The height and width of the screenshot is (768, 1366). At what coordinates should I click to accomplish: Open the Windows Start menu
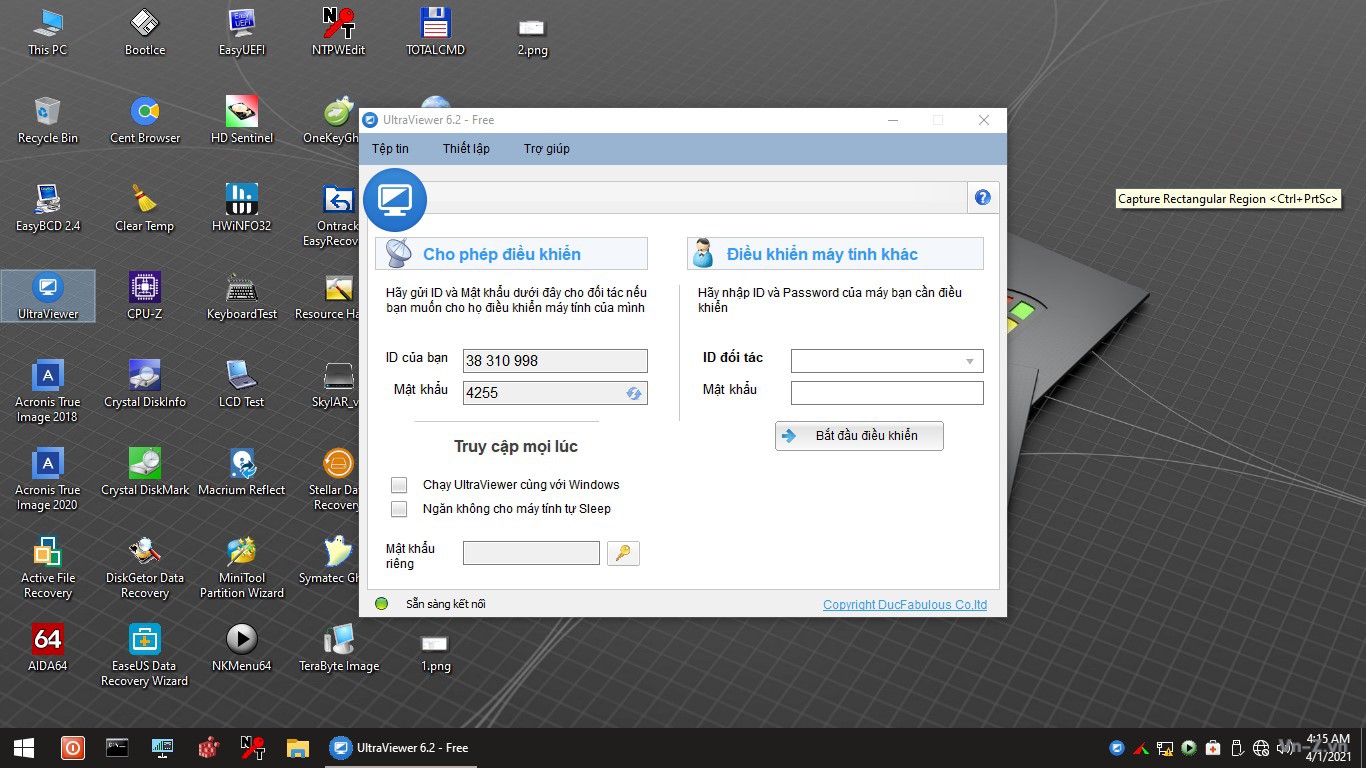click(x=24, y=748)
